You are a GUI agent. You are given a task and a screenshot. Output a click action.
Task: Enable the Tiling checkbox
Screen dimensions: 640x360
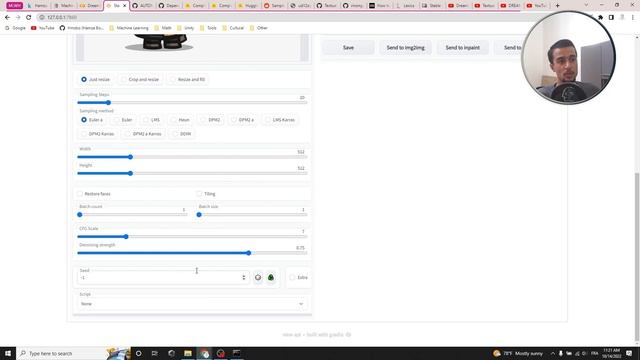tap(199, 193)
